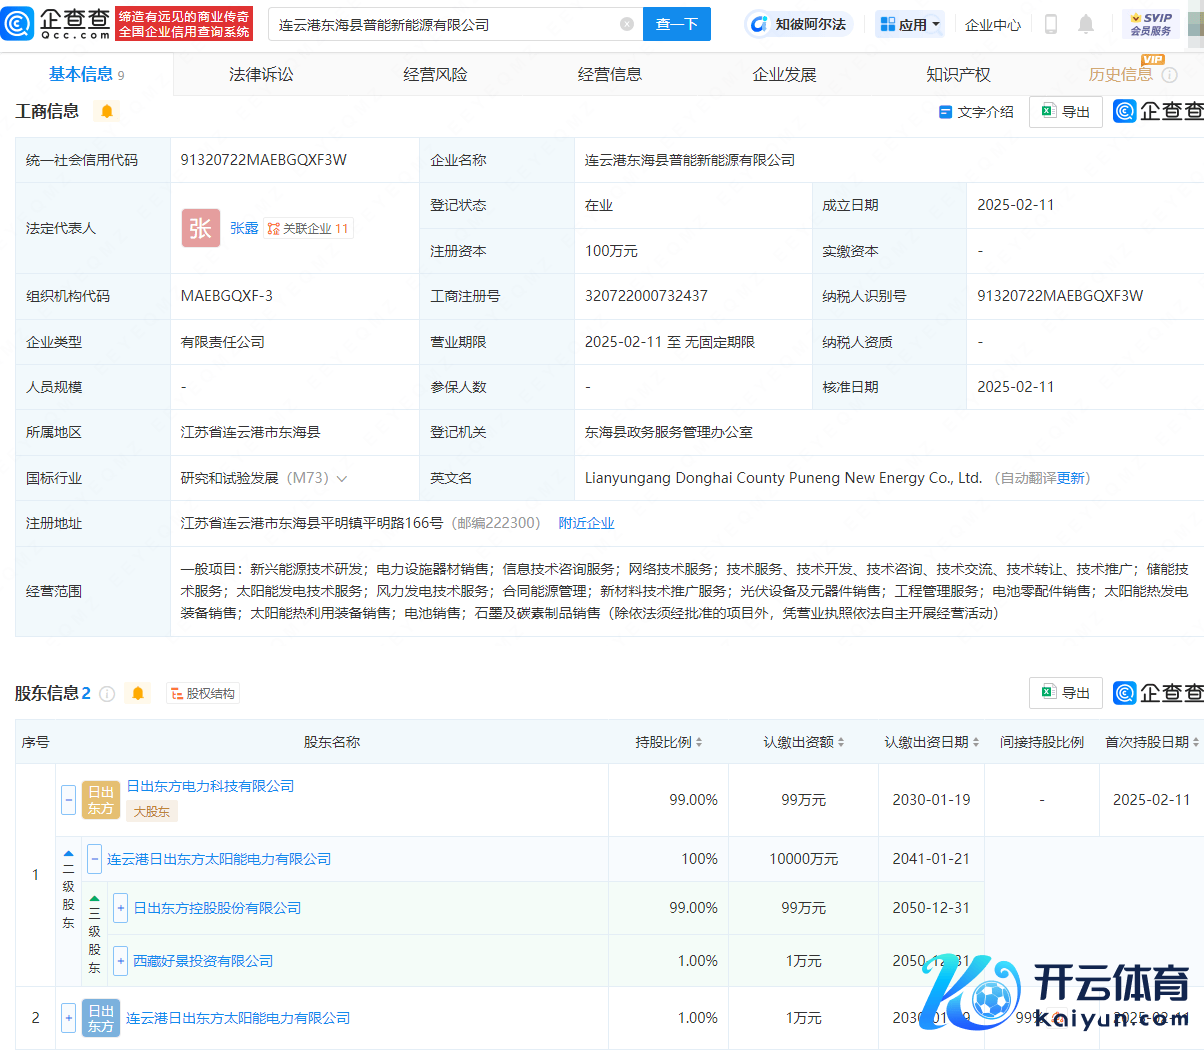1204x1052 pixels.
Task: Expand the 研究和试验发展 industry dropdown
Action: [x=342, y=478]
